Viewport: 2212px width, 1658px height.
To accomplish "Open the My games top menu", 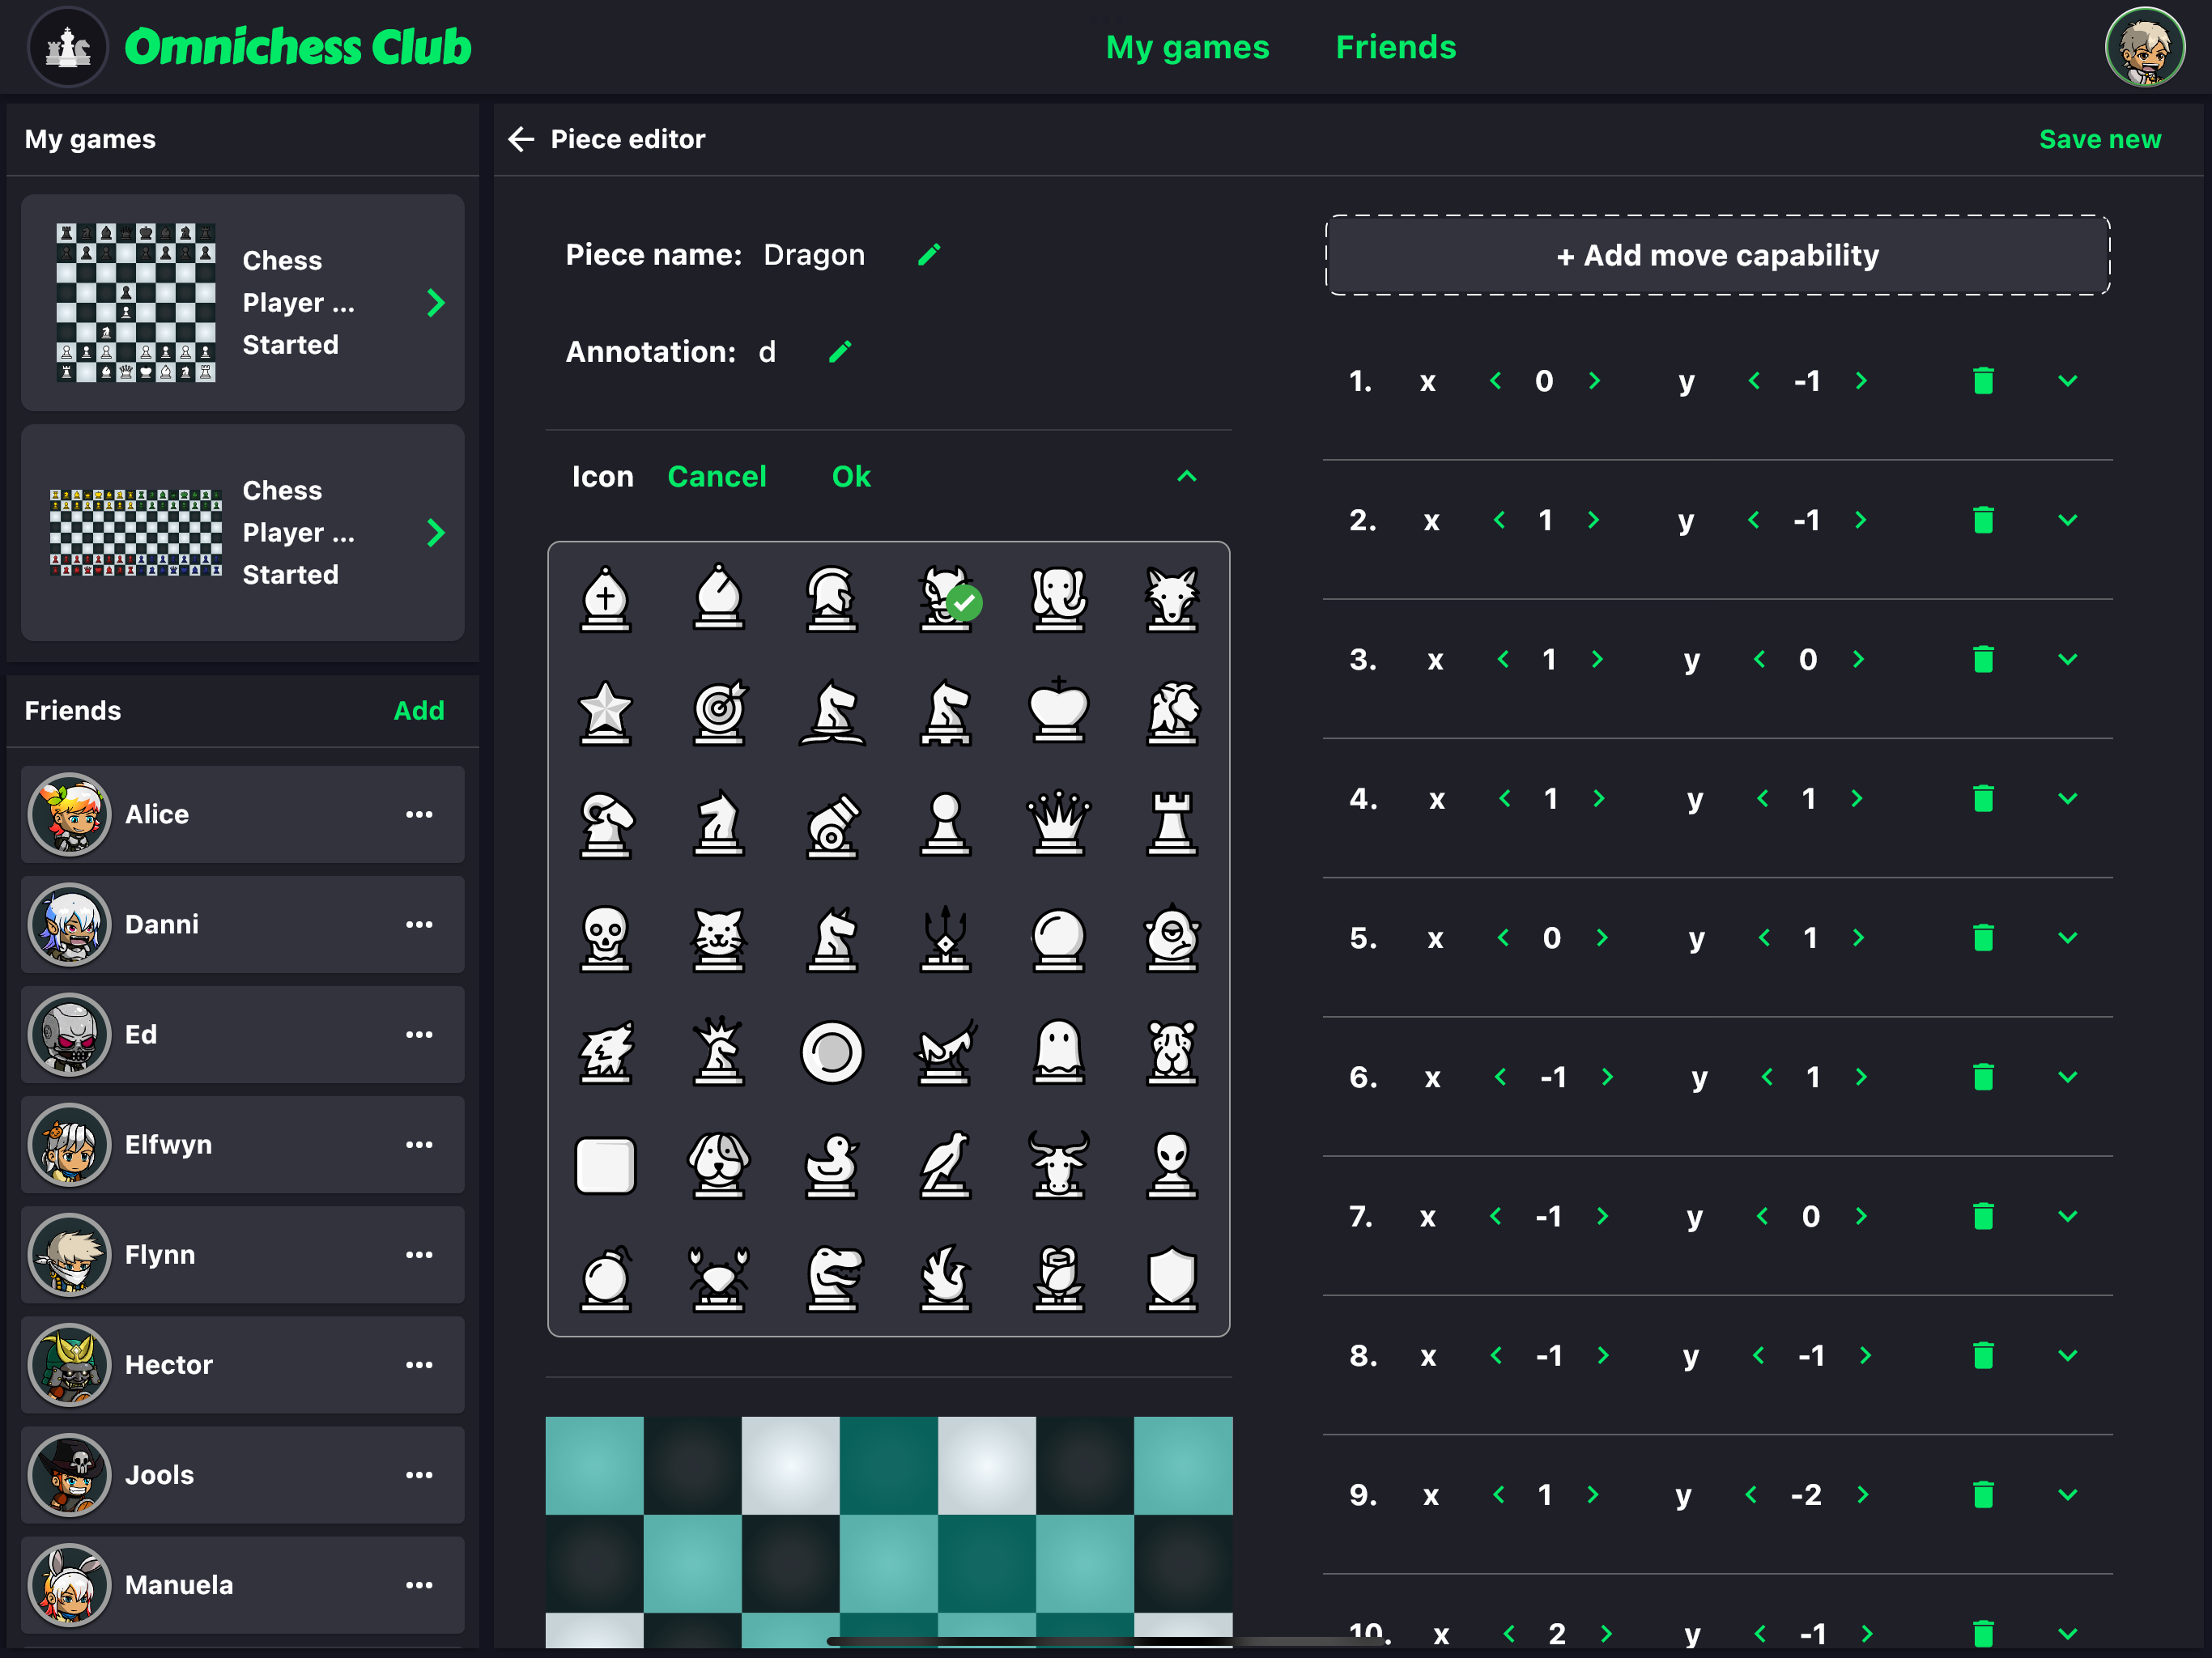I will pos(1187,47).
